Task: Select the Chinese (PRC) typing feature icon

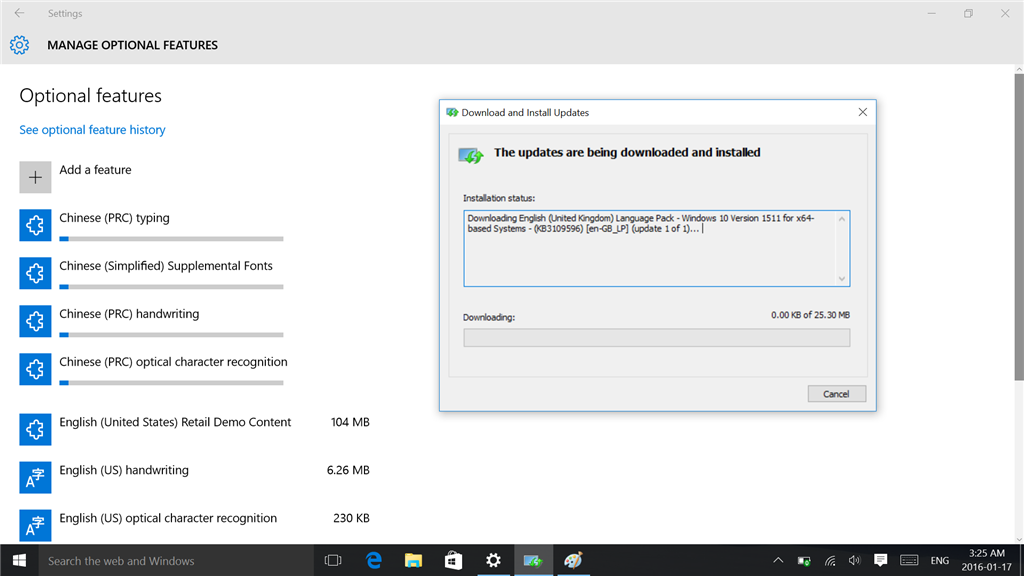Action: pyautogui.click(x=35, y=225)
